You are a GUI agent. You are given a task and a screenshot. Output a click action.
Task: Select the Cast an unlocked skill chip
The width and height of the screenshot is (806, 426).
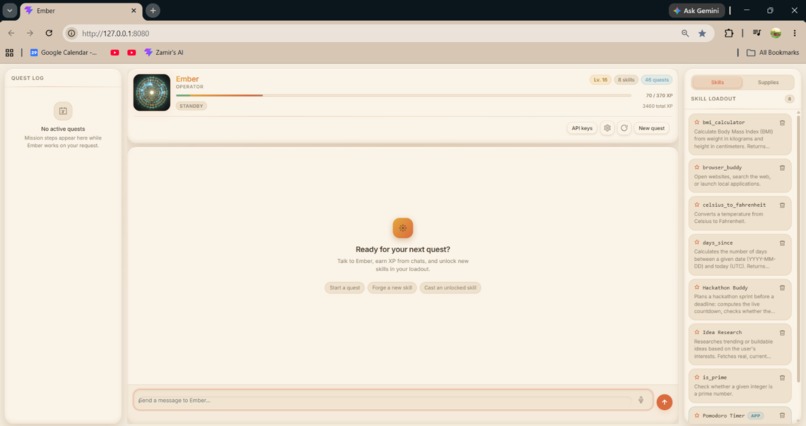450,288
